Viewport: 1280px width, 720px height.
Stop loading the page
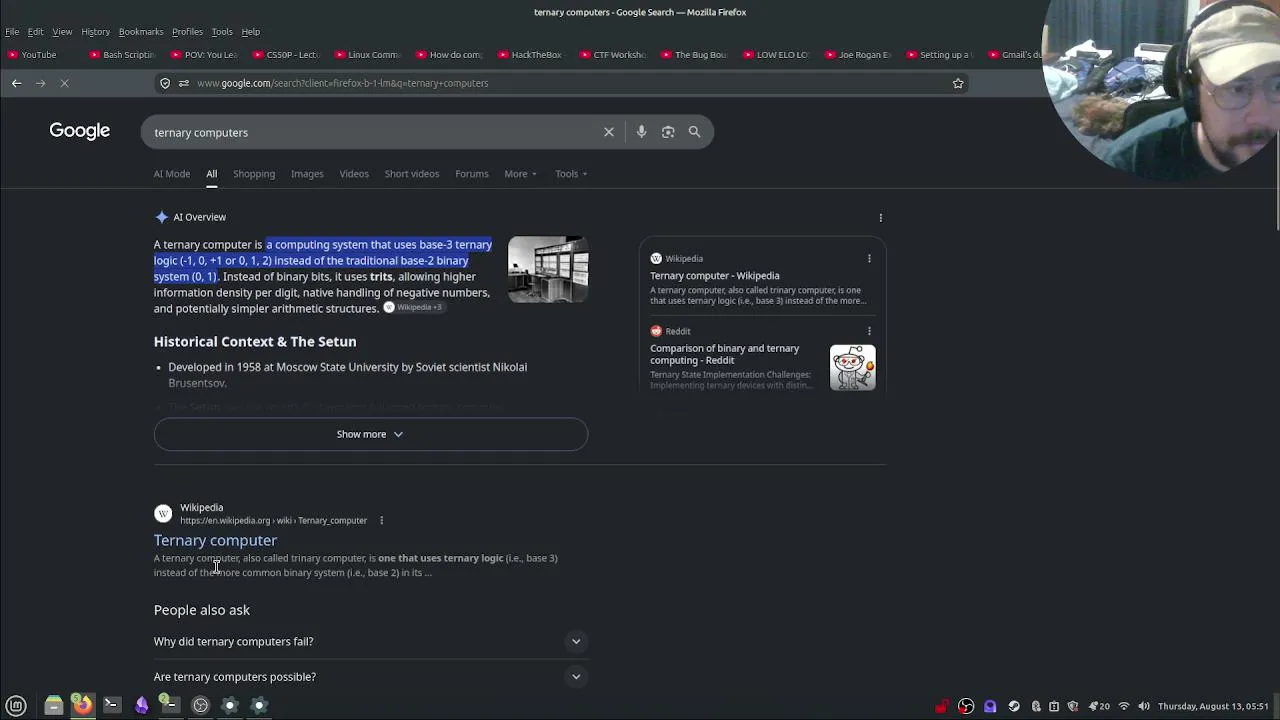pyautogui.click(x=64, y=83)
